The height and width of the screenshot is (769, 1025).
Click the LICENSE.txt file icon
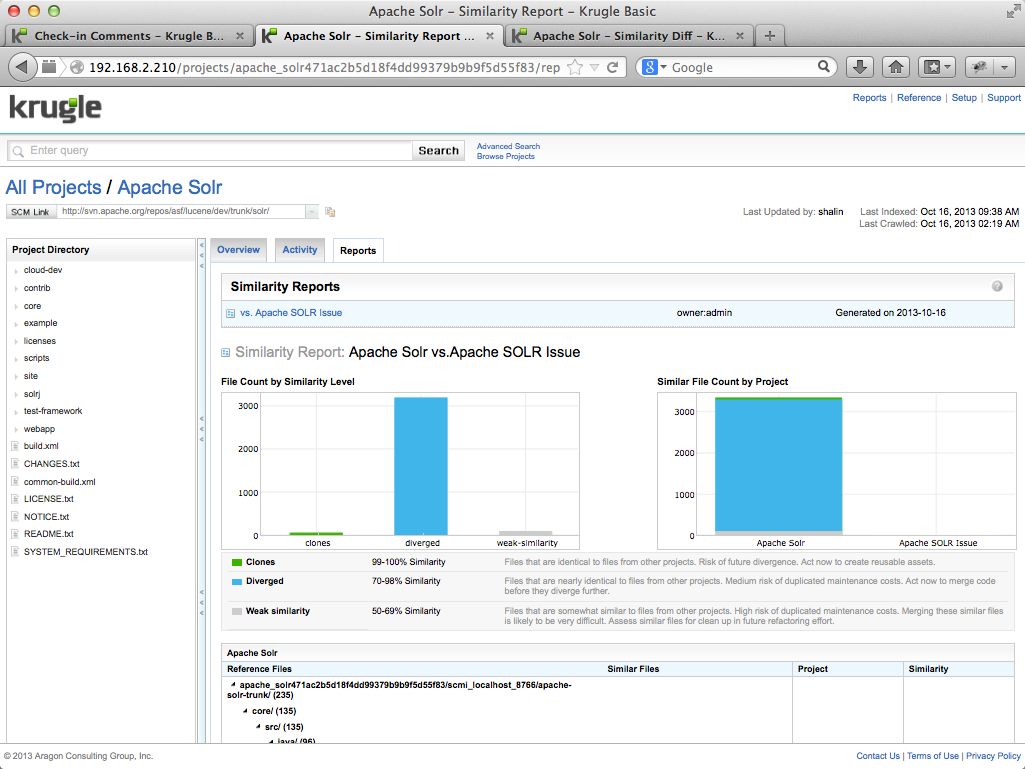tap(15, 499)
